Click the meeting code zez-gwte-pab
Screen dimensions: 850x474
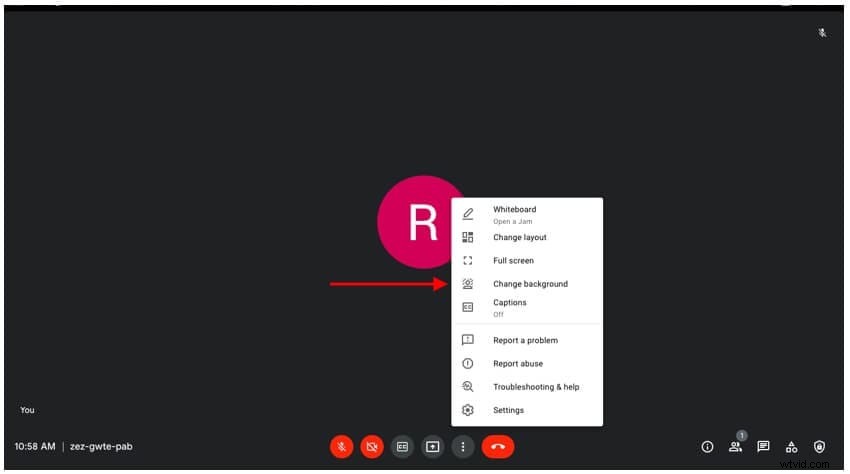(x=101, y=447)
